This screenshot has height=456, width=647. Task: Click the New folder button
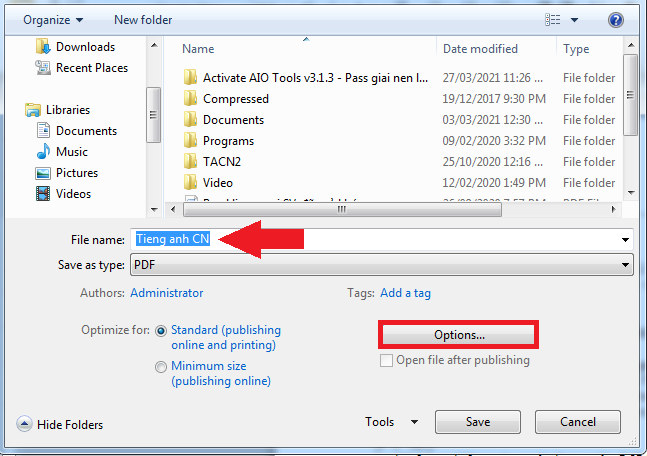pyautogui.click(x=143, y=20)
